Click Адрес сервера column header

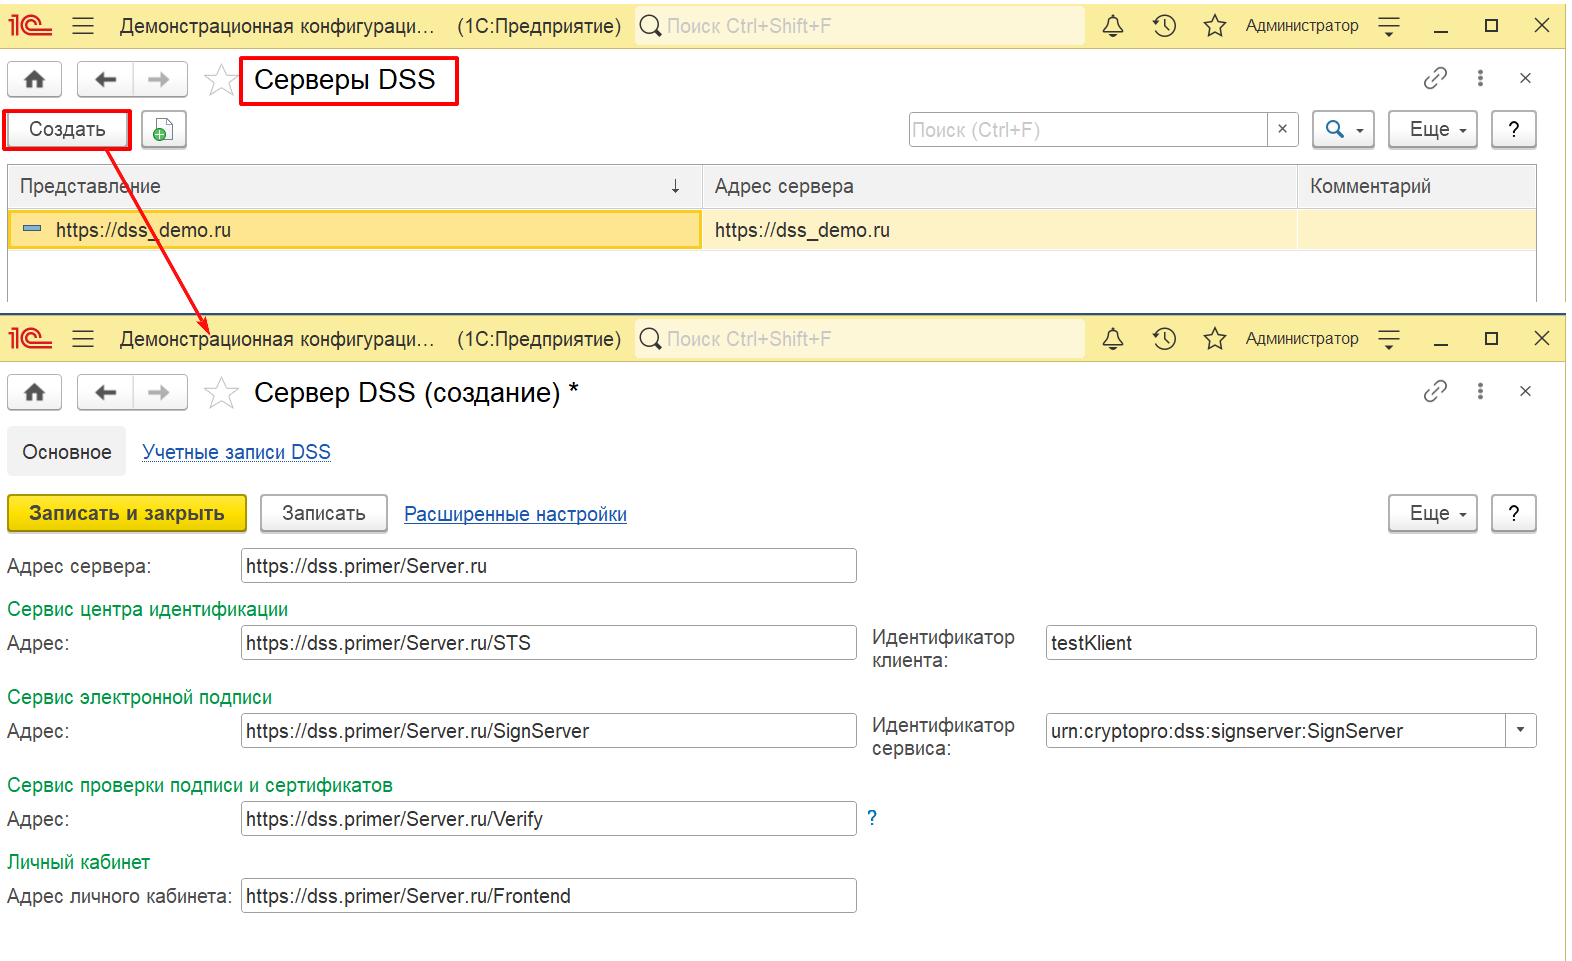click(x=1000, y=186)
